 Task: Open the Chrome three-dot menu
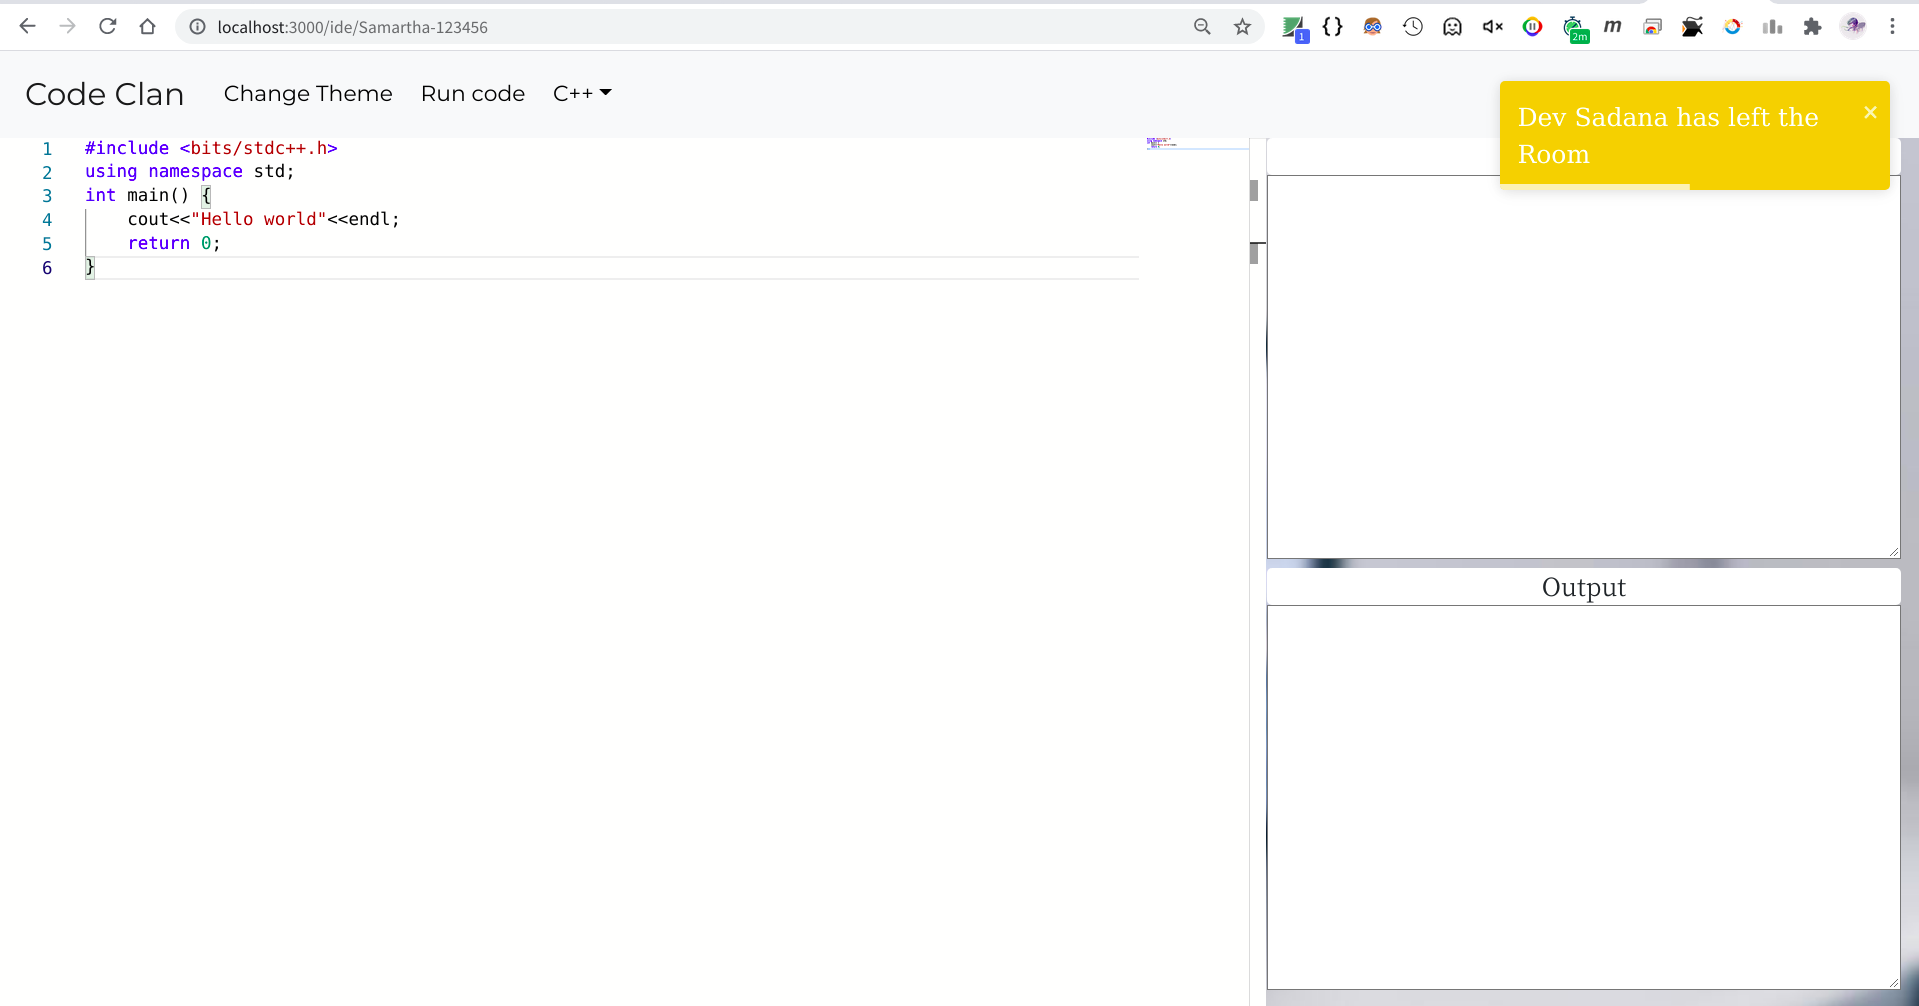click(1892, 27)
